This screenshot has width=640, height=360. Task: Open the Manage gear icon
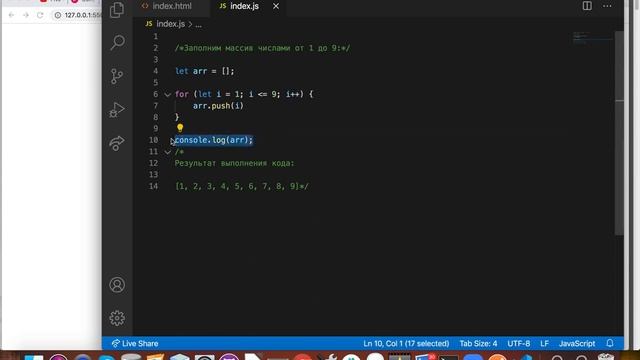pos(117,318)
